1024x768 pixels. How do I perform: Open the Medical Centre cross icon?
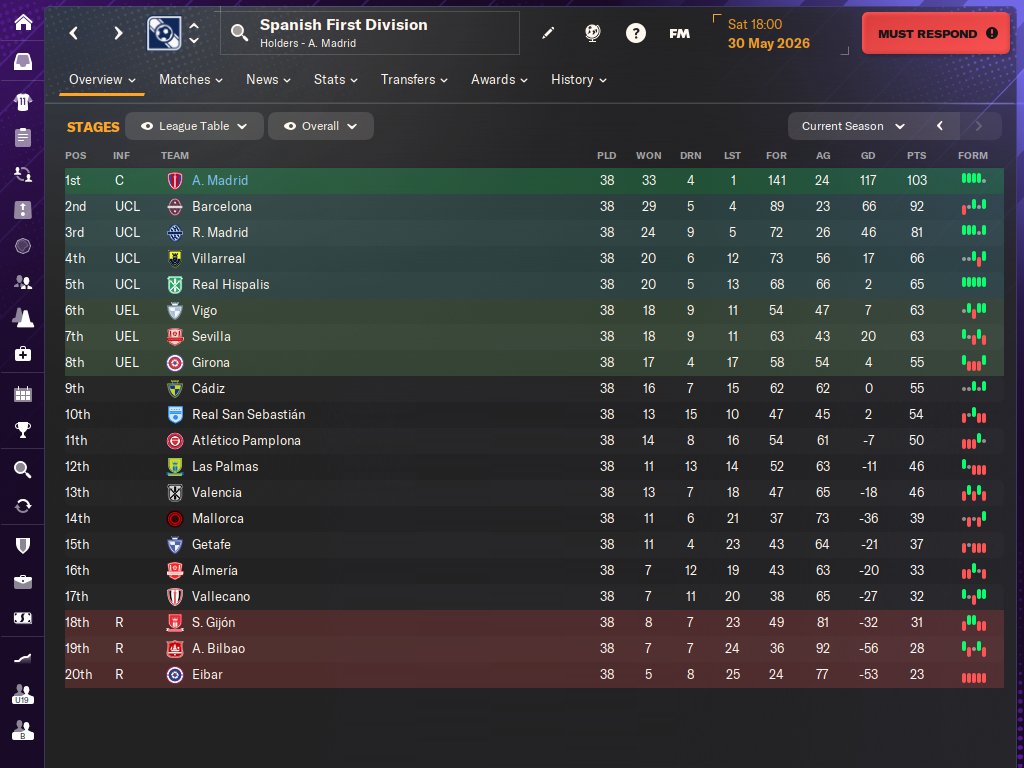click(23, 354)
